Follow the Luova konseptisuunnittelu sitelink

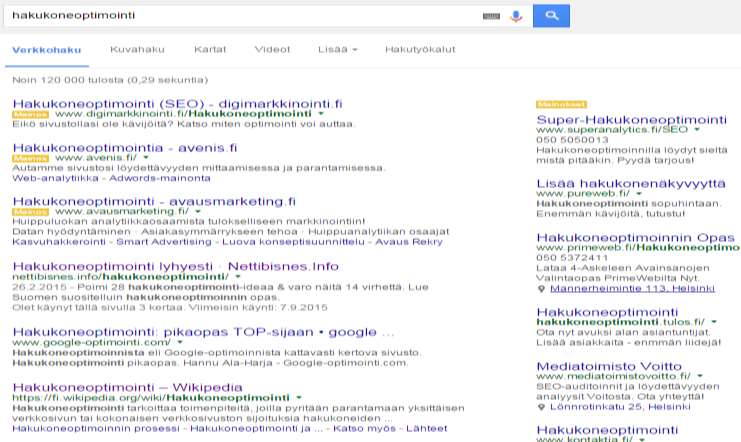(x=293, y=242)
